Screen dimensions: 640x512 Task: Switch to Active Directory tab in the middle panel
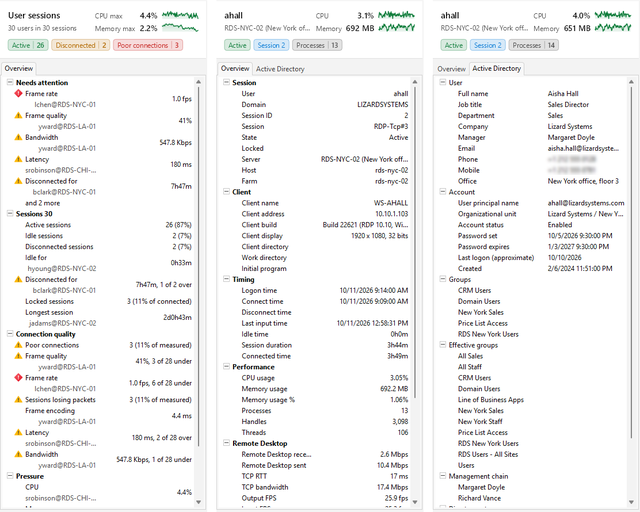pos(280,69)
